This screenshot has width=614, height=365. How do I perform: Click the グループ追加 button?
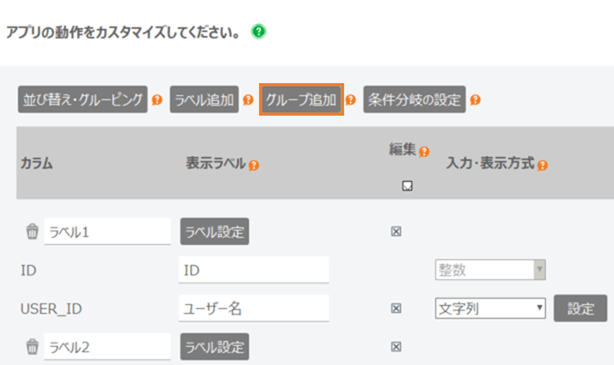pyautogui.click(x=301, y=99)
